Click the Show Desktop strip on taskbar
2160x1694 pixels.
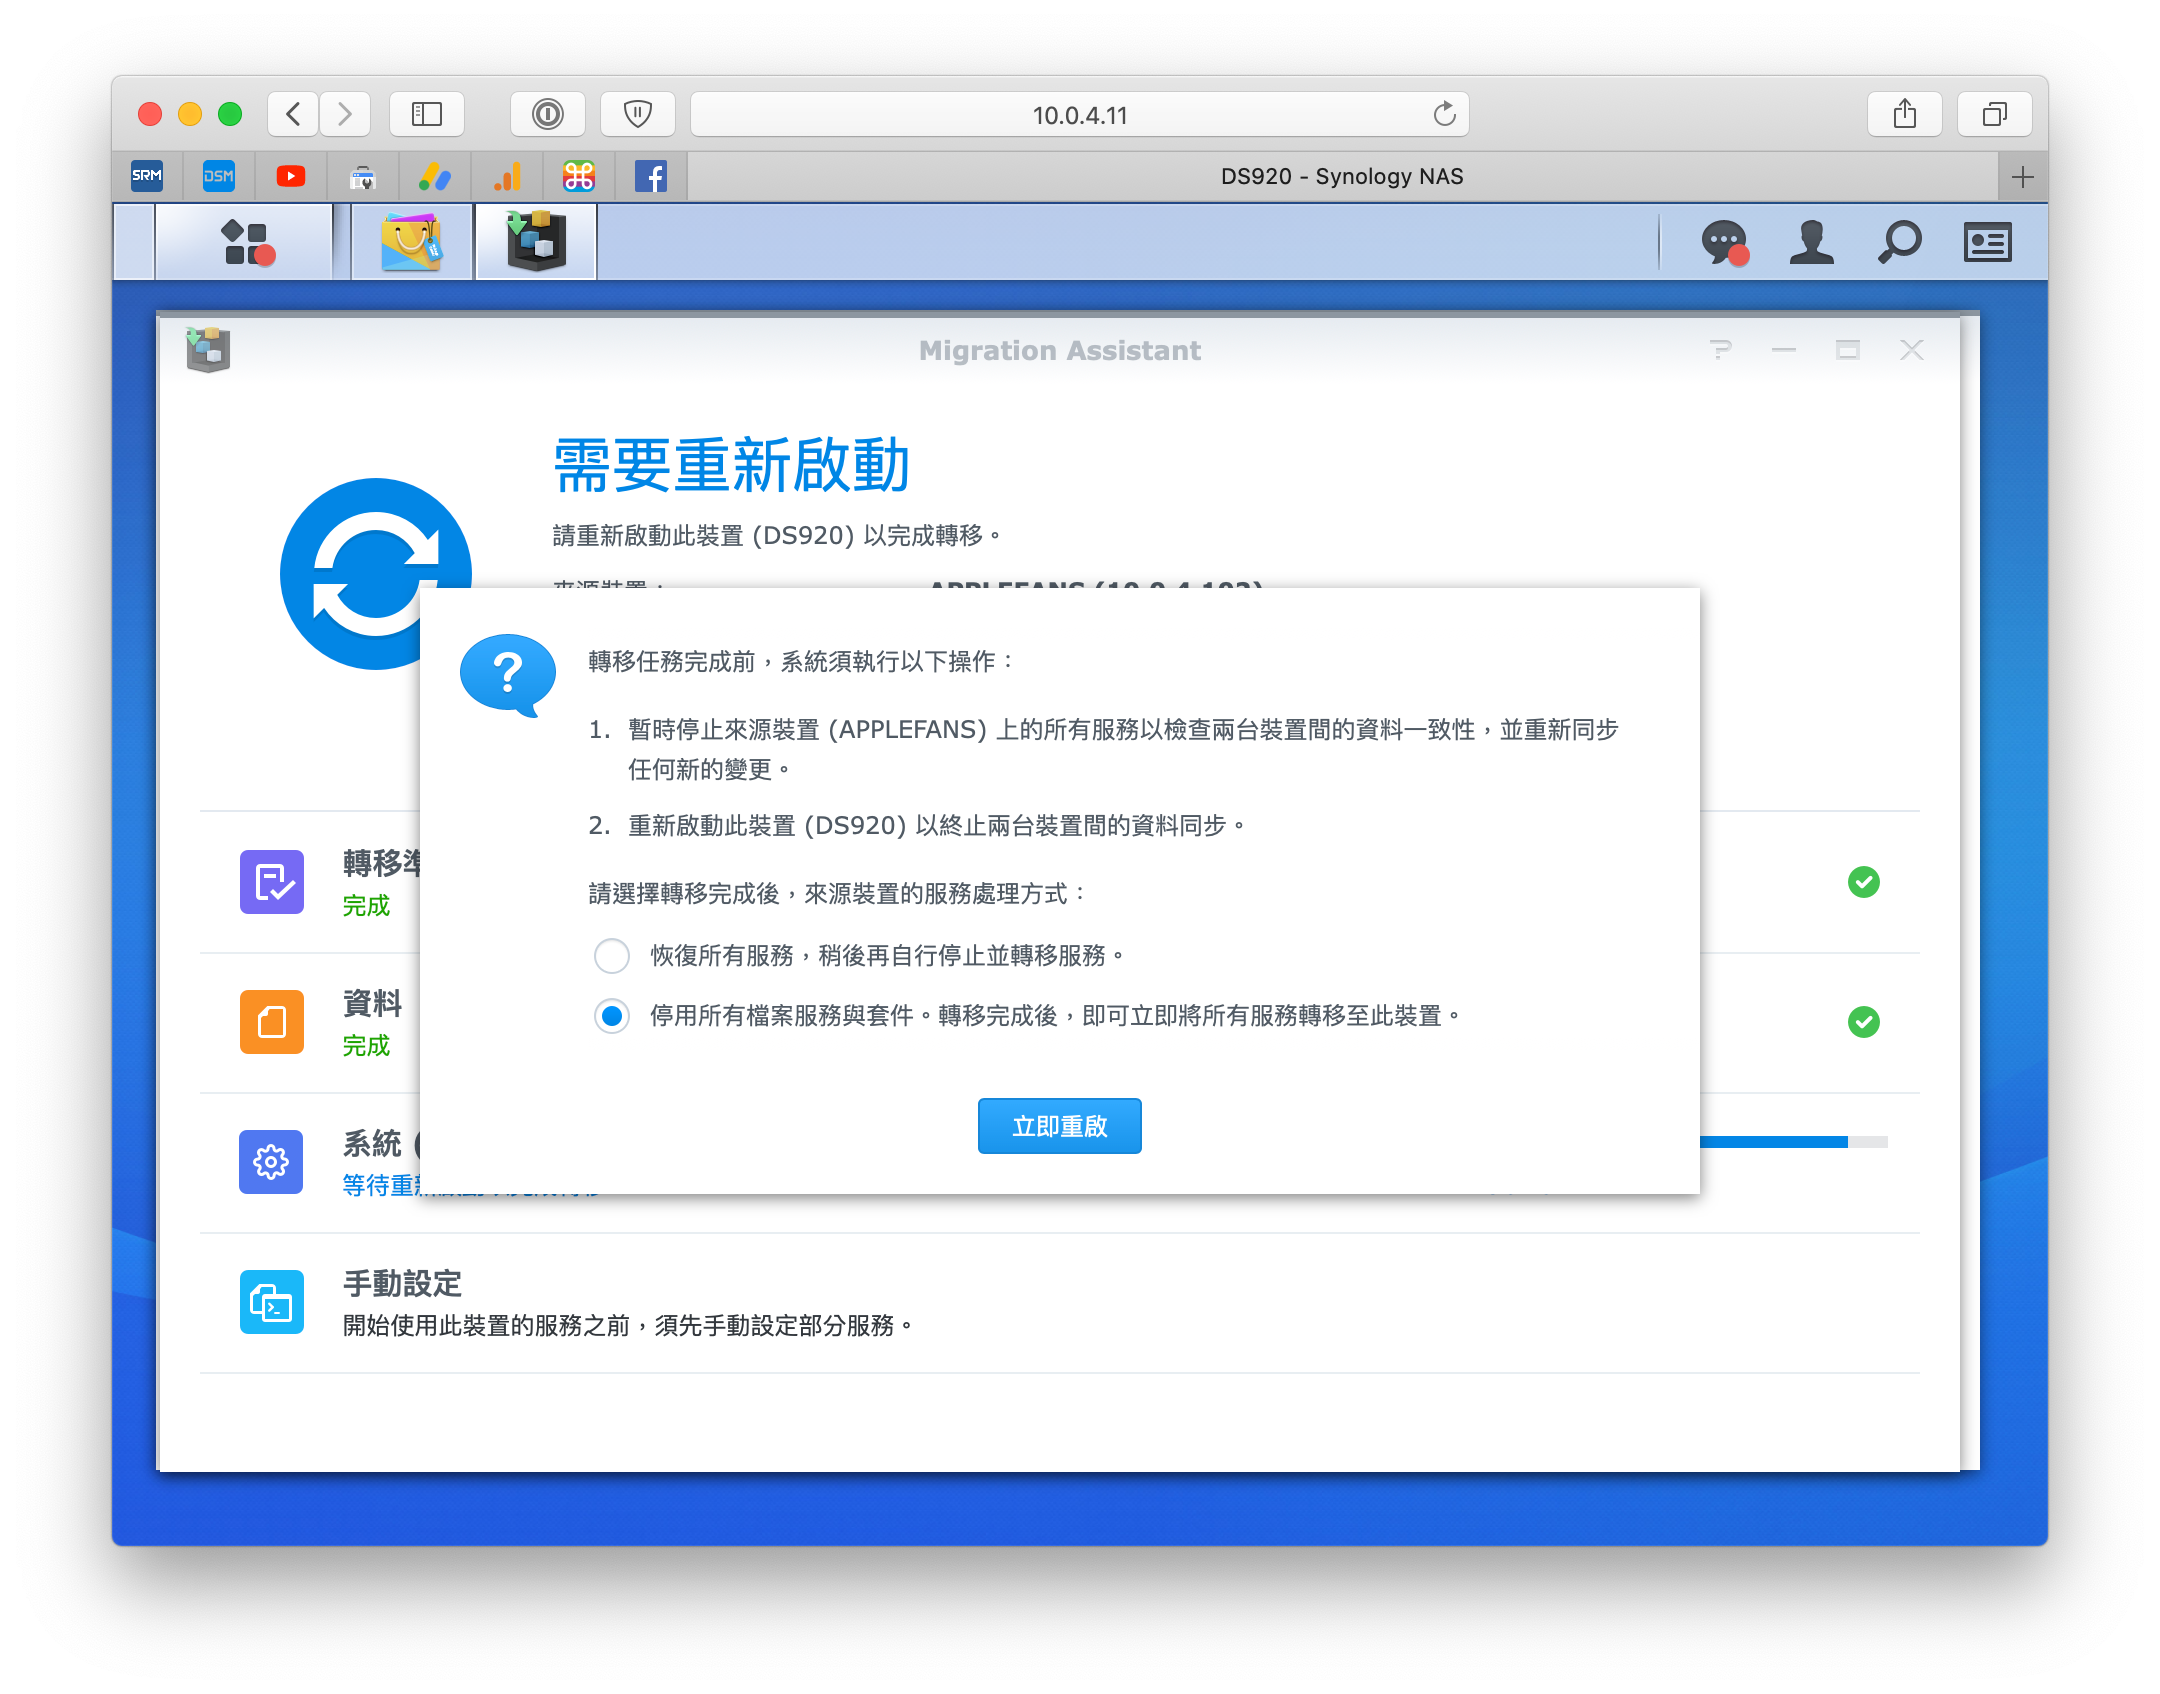tap(134, 242)
